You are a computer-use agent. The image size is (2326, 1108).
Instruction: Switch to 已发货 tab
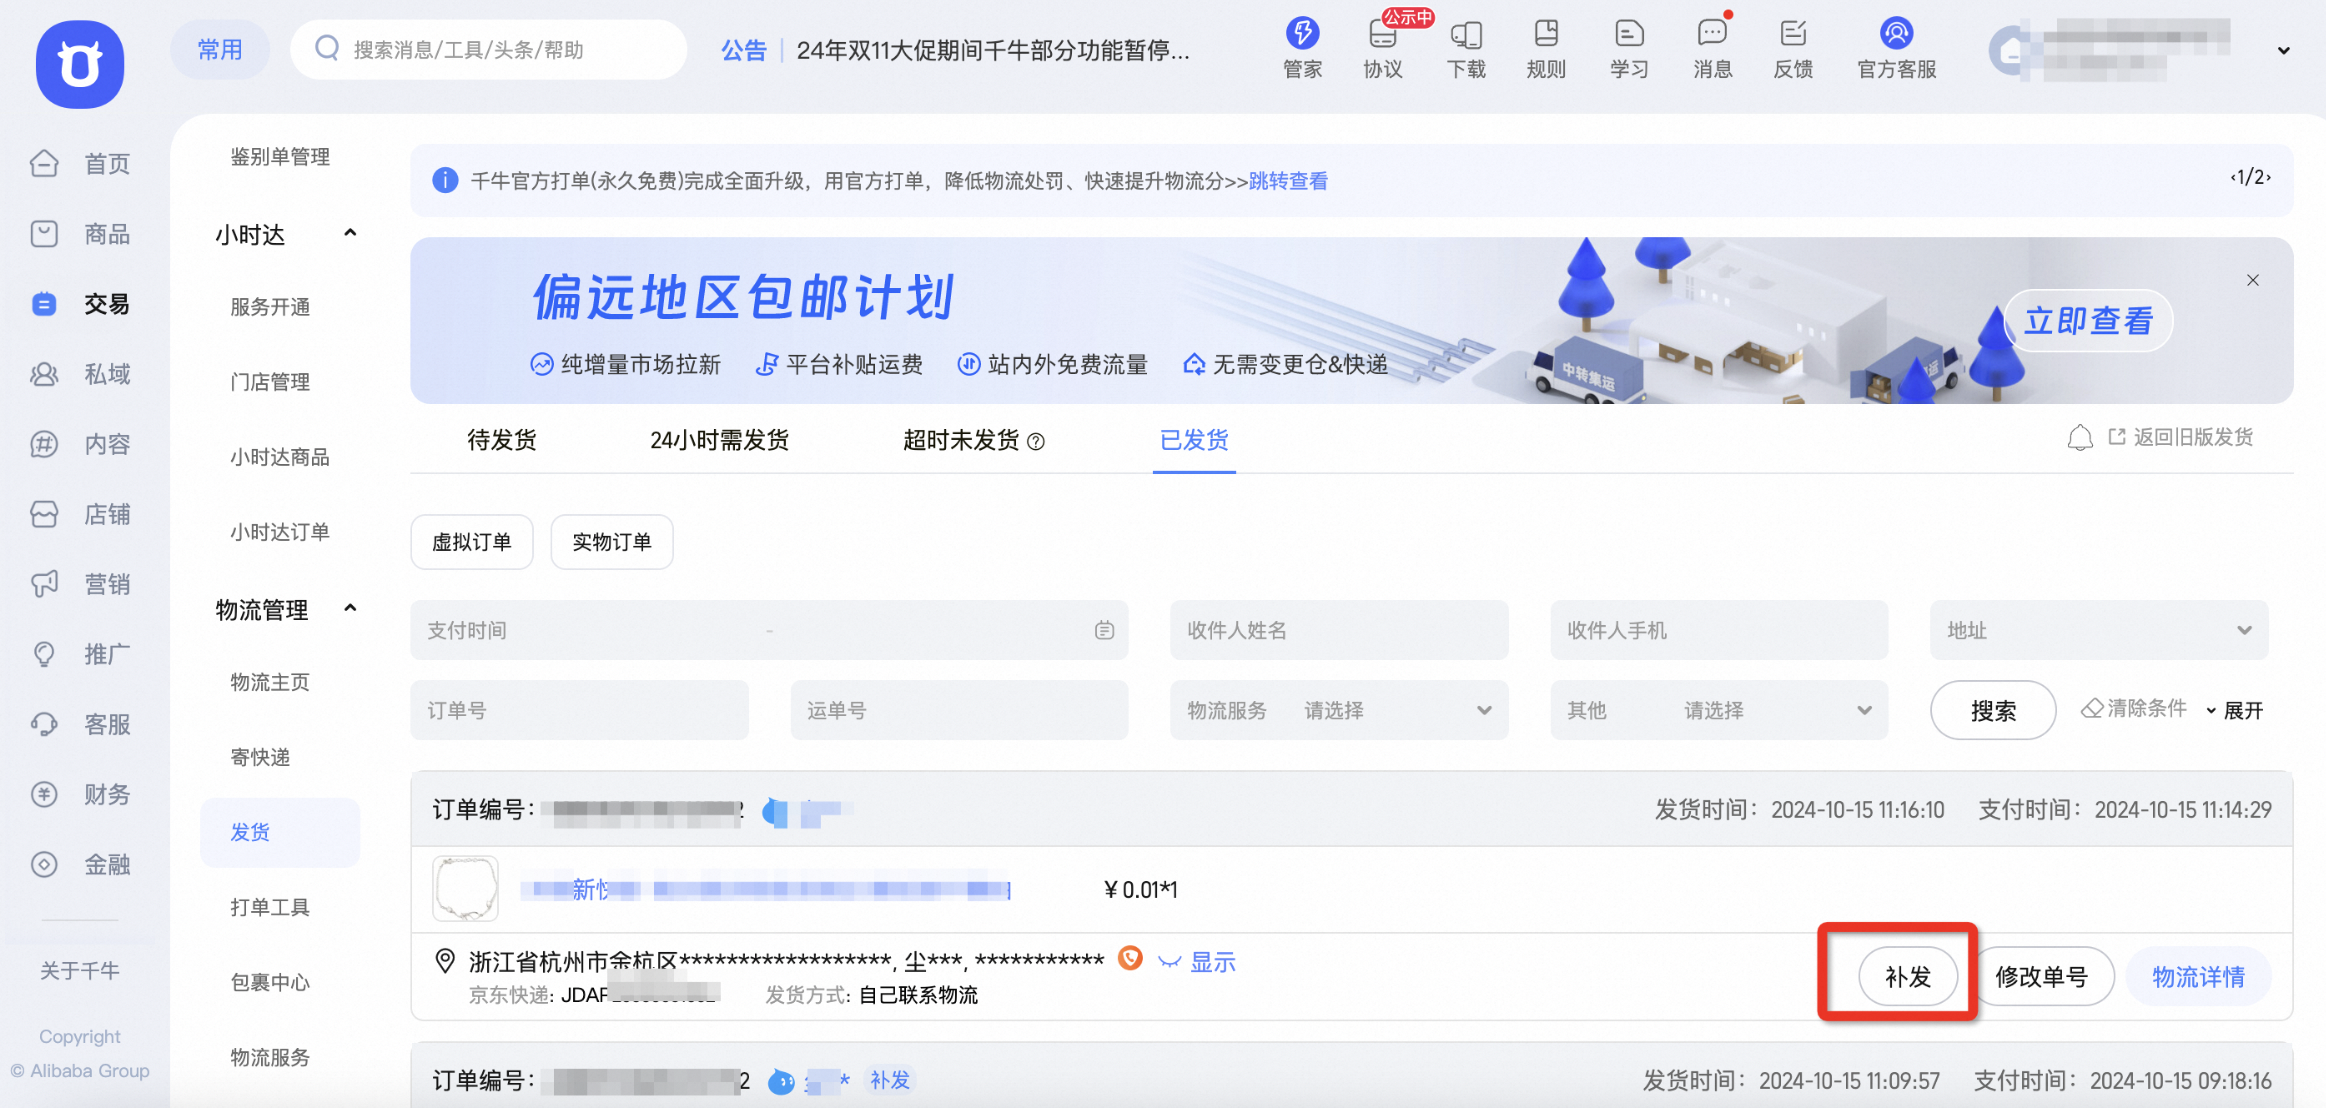[1194, 440]
